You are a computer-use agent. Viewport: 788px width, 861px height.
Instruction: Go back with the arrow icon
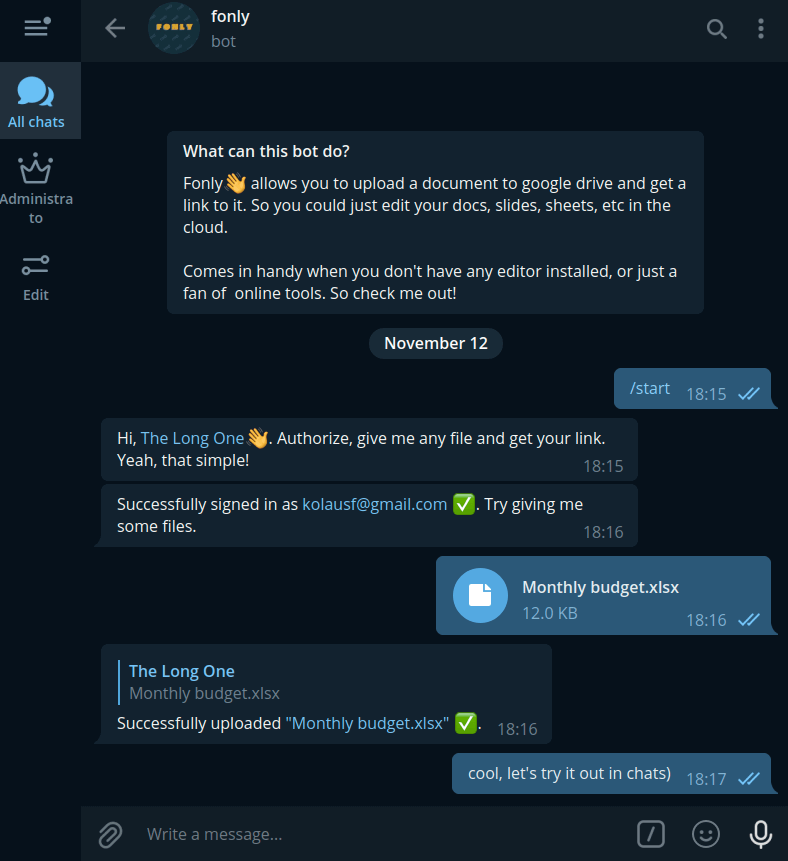(x=115, y=28)
